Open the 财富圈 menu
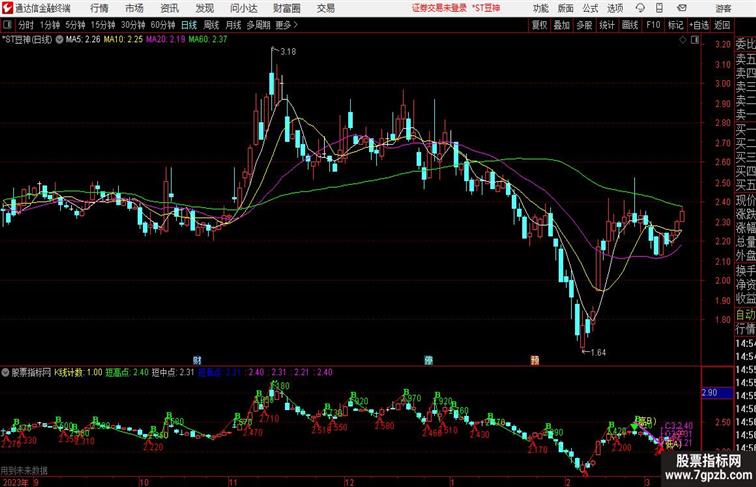 [287, 8]
